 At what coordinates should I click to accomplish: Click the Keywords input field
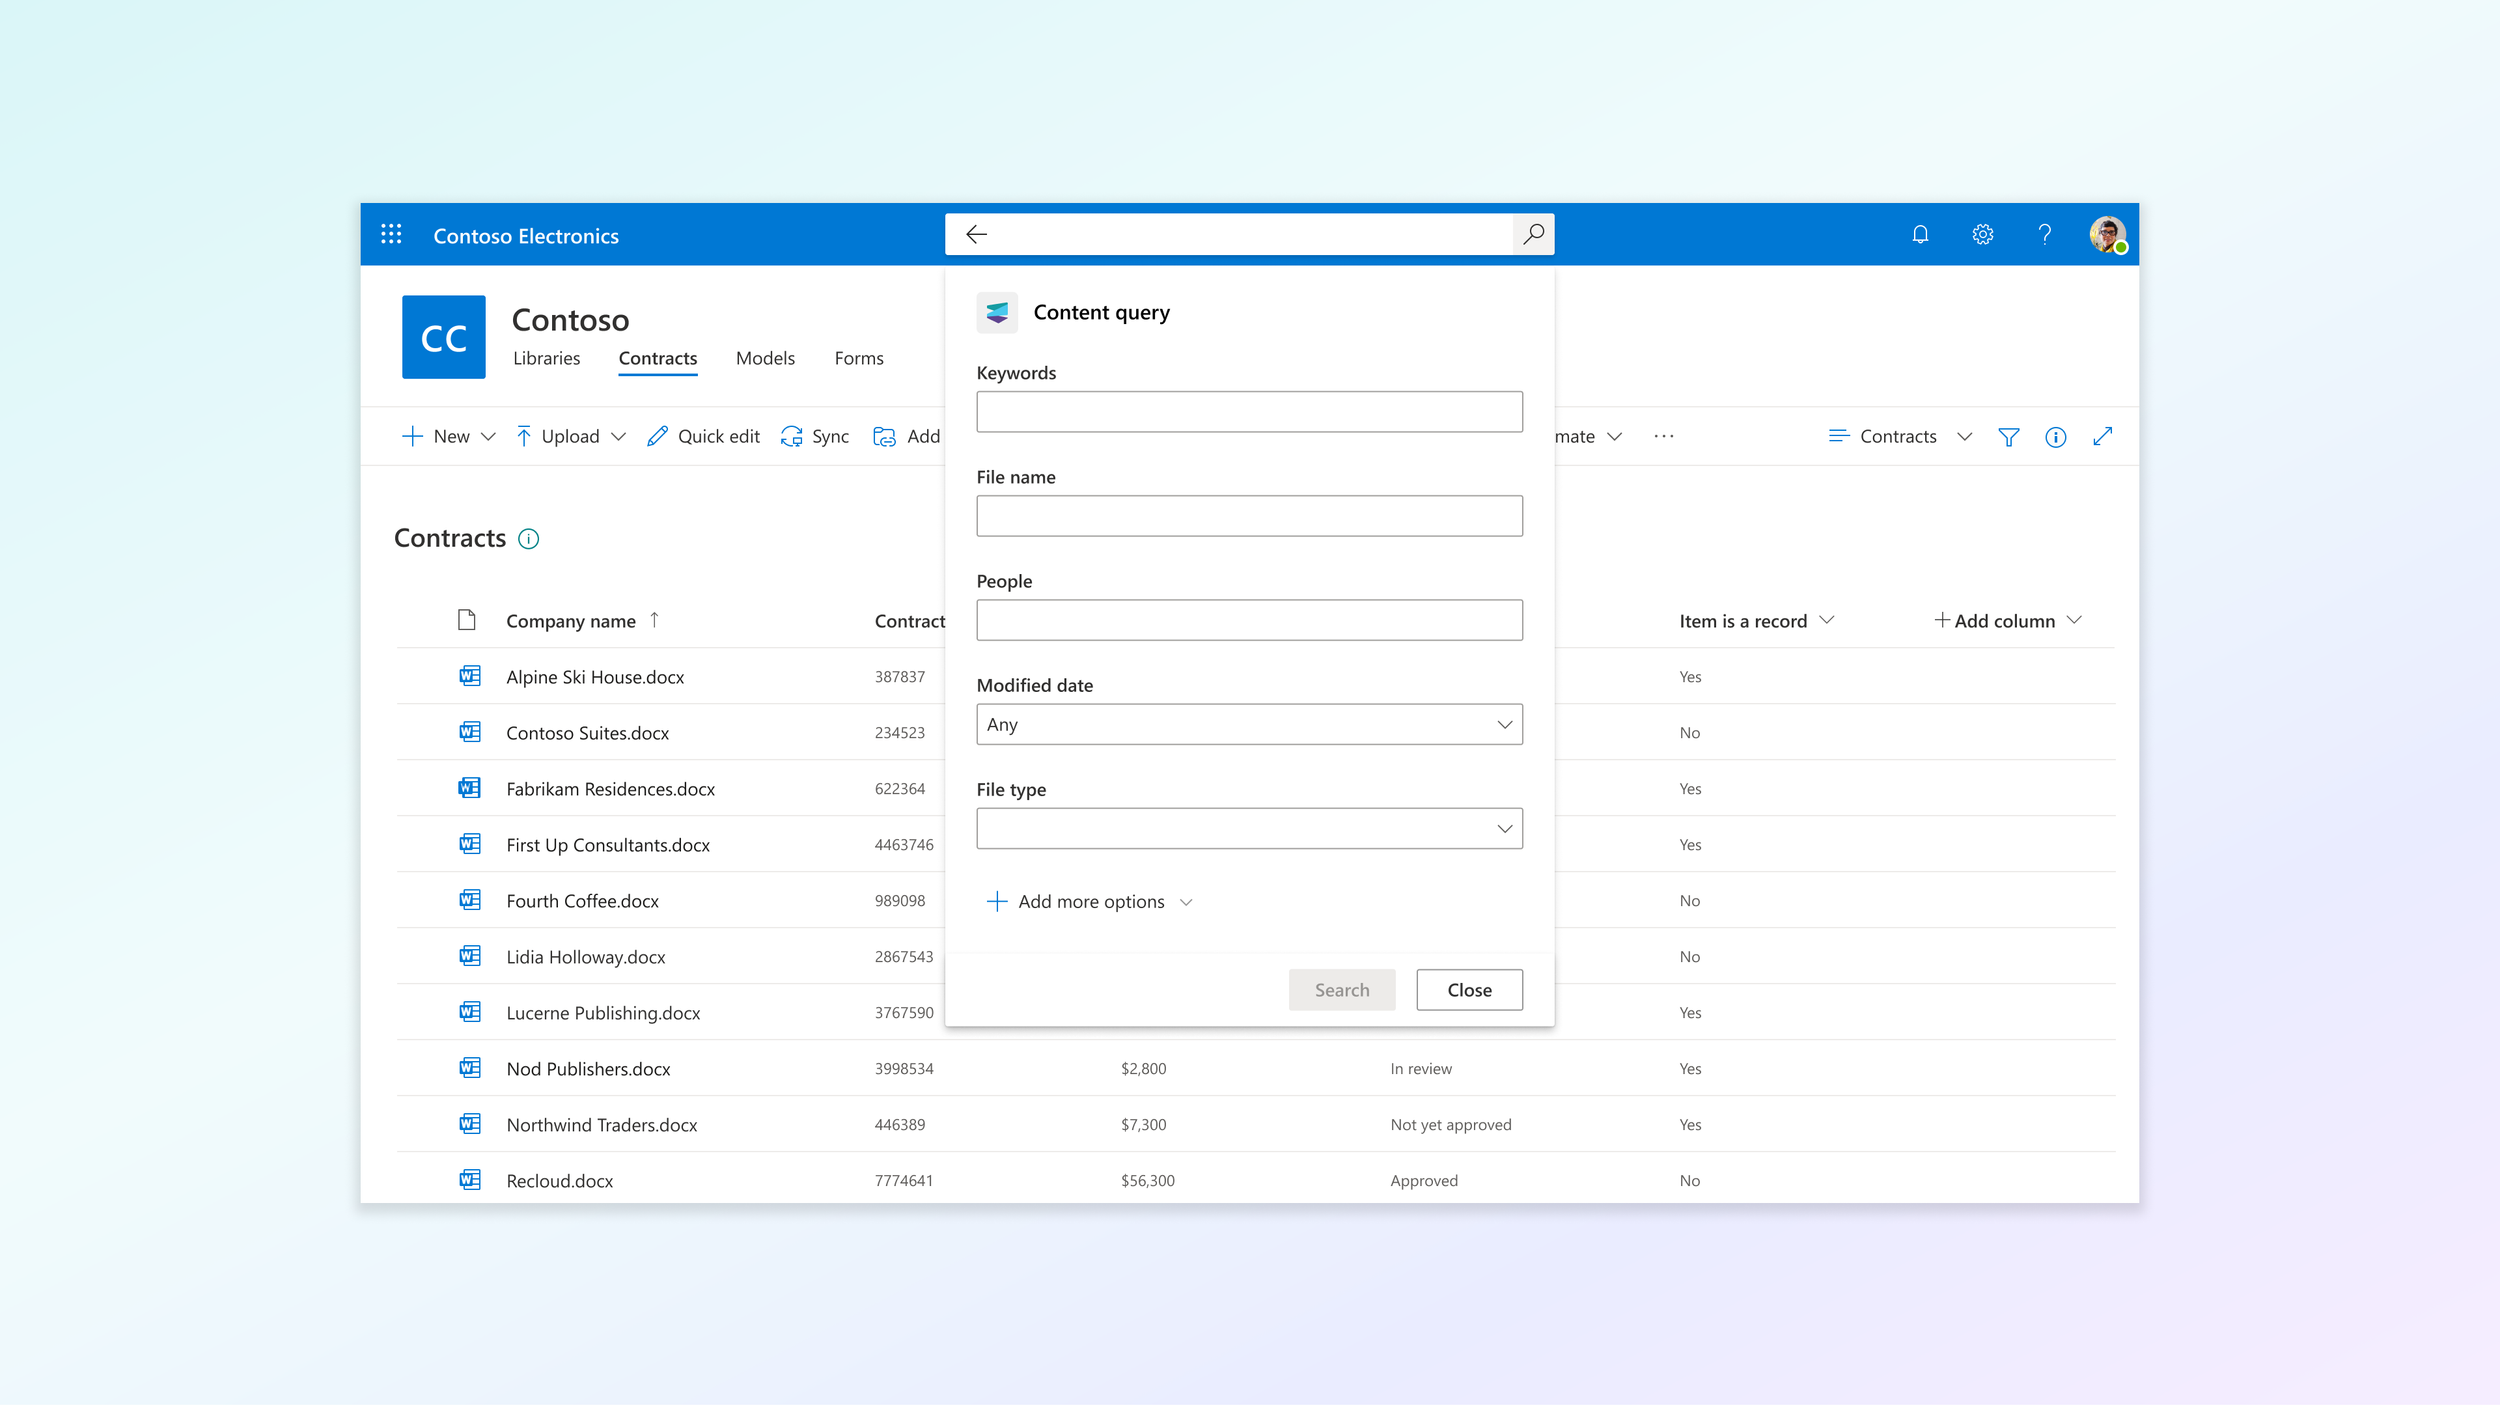(1249, 412)
